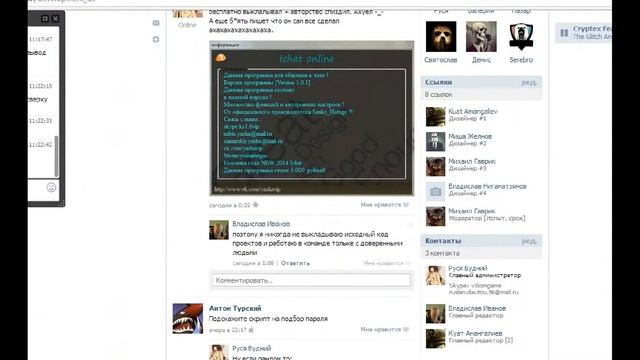Open post timestamp сегодня в 0:25
Screen dimensions: 640x360
pyautogui.click(x=230, y=205)
